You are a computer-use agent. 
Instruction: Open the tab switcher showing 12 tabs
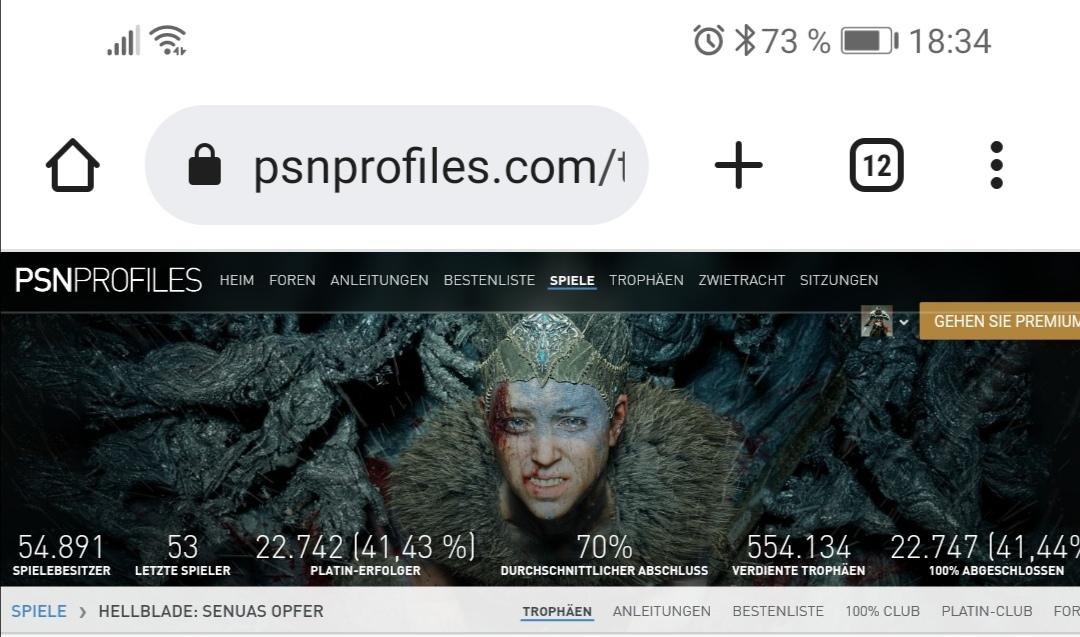(876, 165)
